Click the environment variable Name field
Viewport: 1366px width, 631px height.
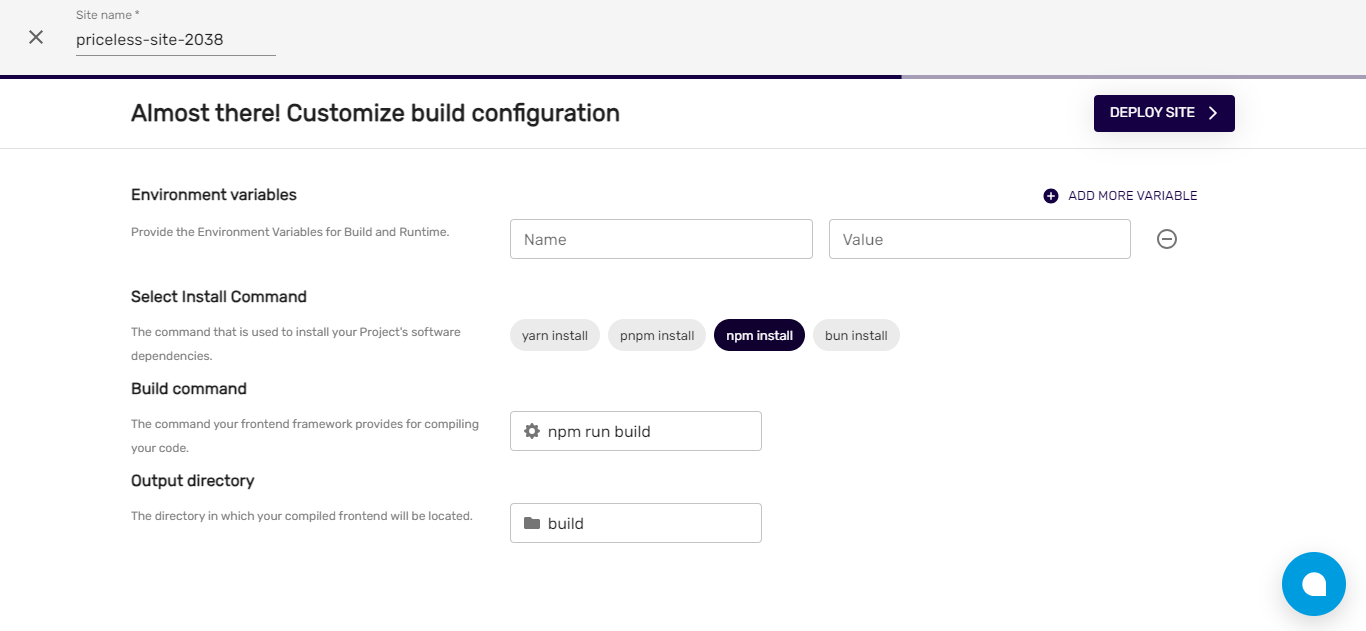coord(661,240)
